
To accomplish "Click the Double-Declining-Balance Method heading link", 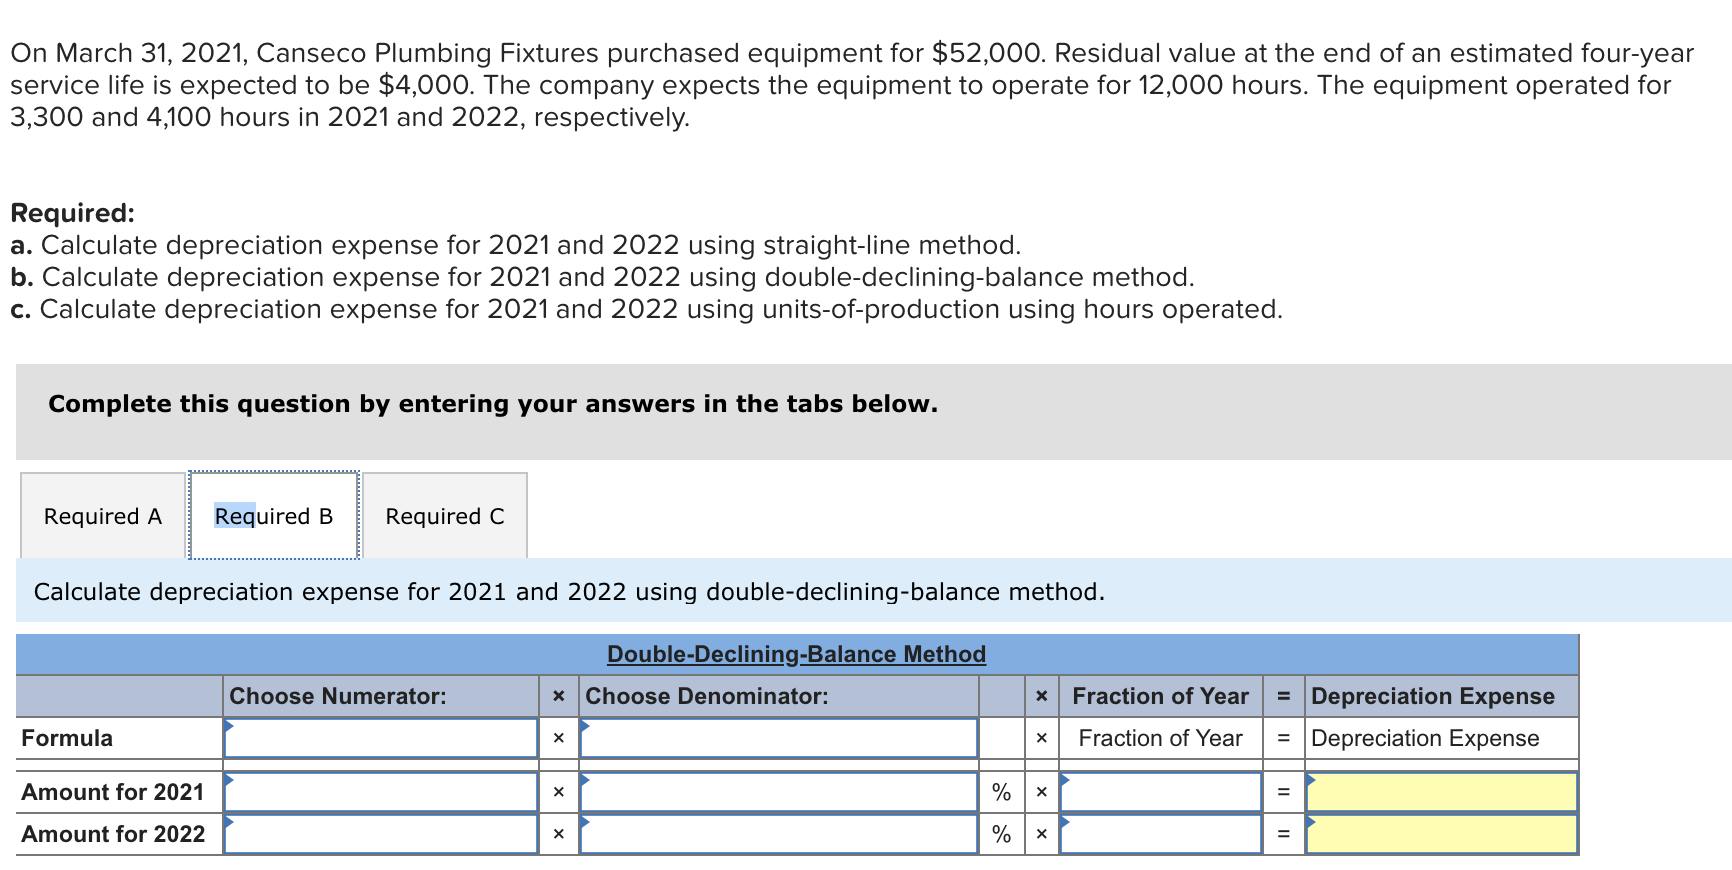I will [796, 653].
